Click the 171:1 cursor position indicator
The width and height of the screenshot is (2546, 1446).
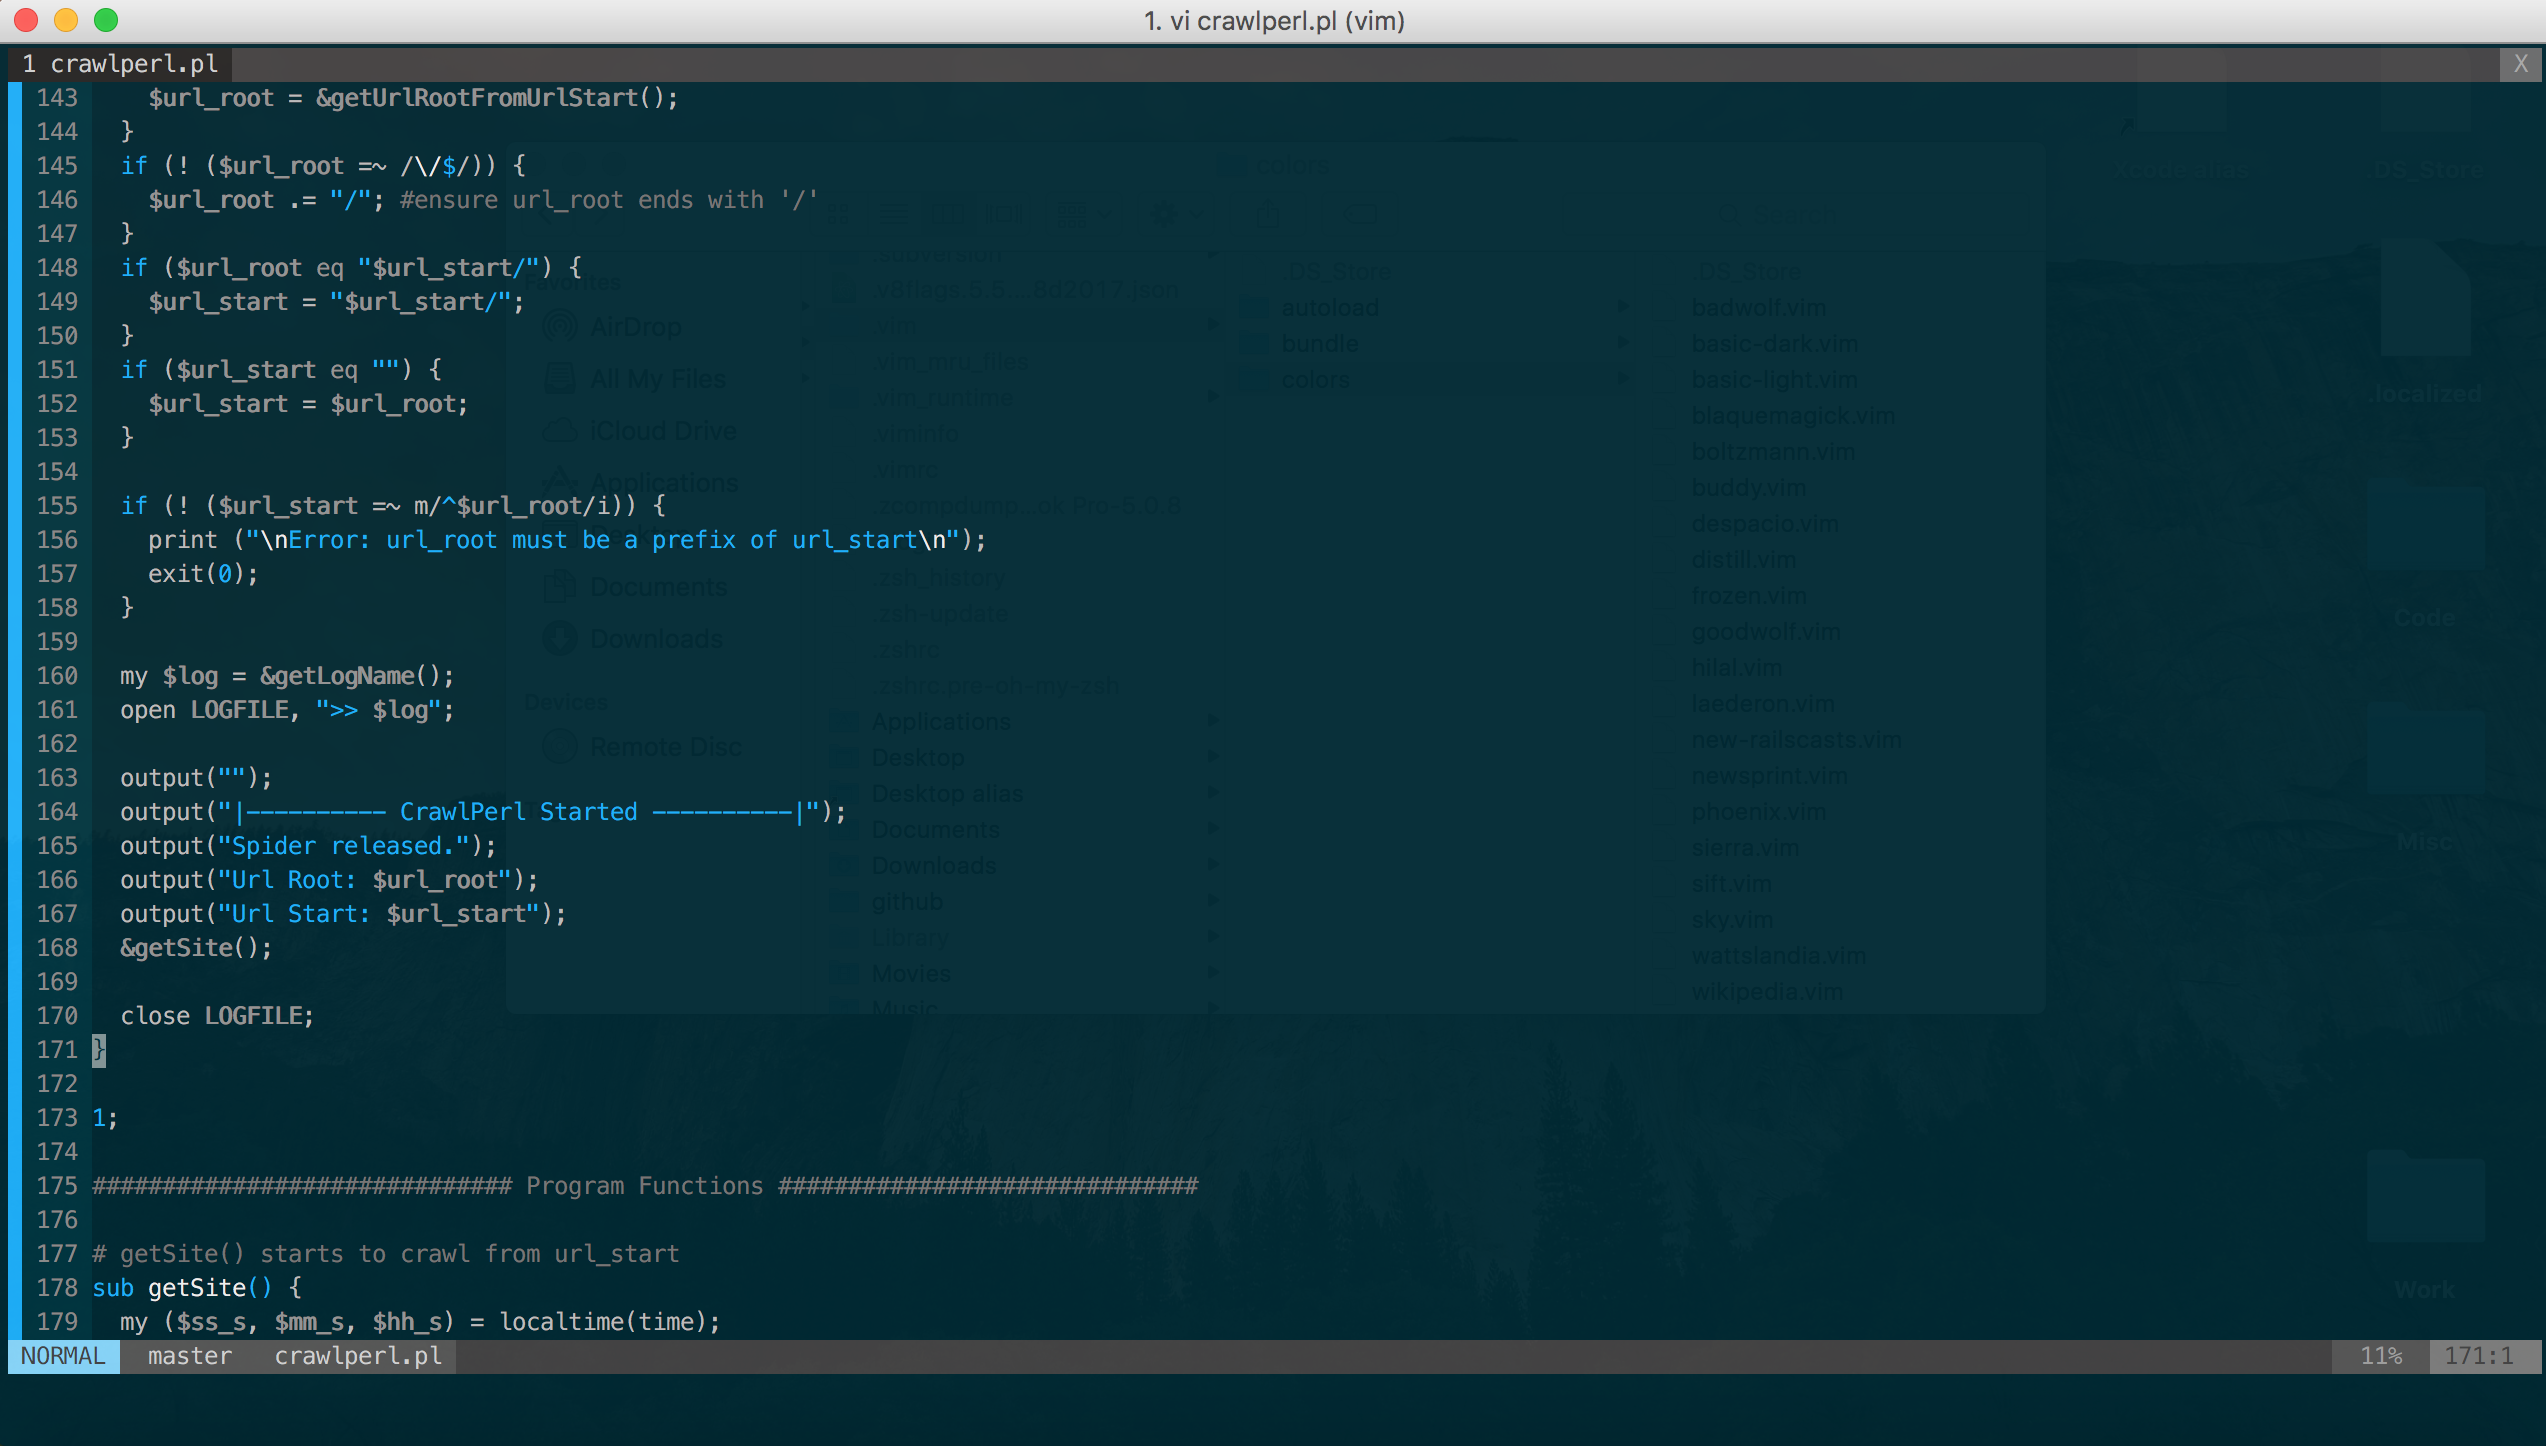2478,1356
